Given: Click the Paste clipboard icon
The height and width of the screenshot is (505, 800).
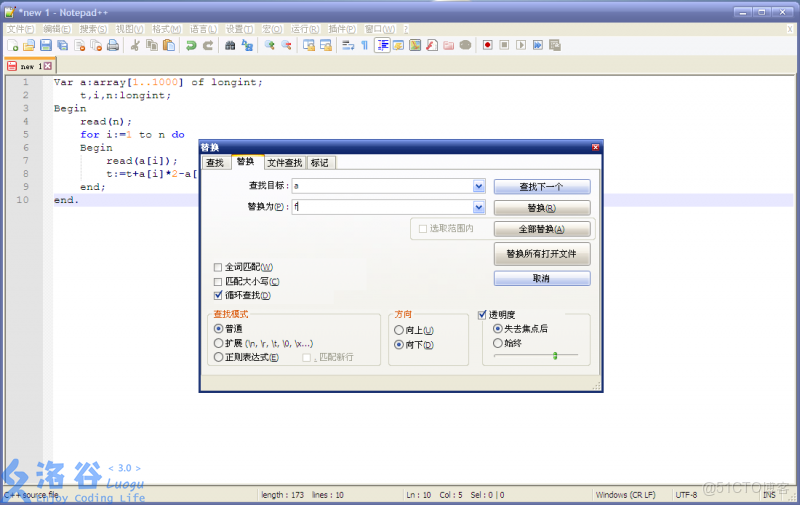Looking at the screenshot, I should [x=168, y=45].
